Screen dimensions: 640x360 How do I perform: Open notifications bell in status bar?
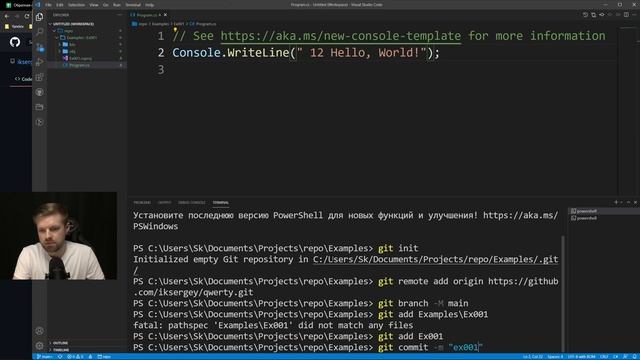pos(634,357)
